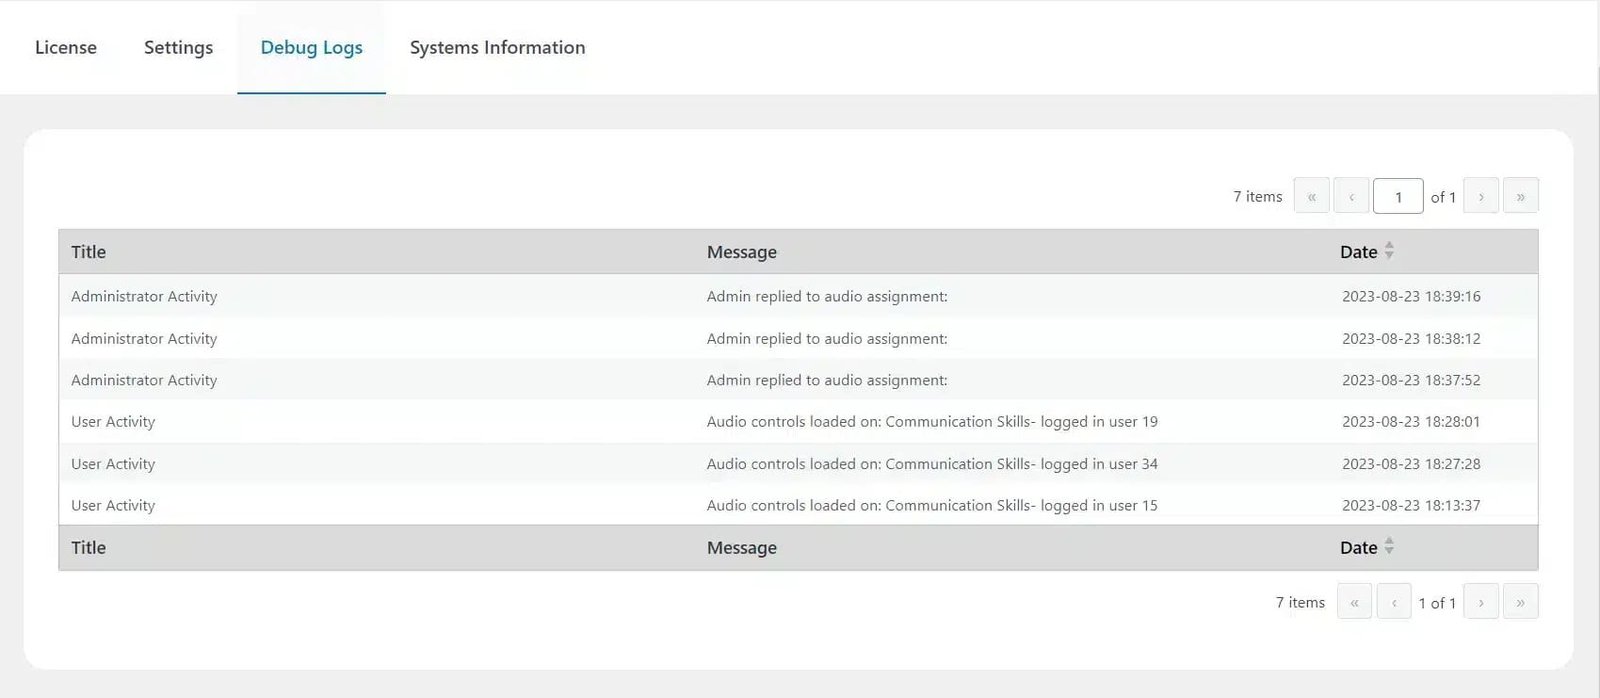The image size is (1600, 698).
Task: Select Administrator Activity row dated 18:39:16
Action: pyautogui.click(x=798, y=296)
